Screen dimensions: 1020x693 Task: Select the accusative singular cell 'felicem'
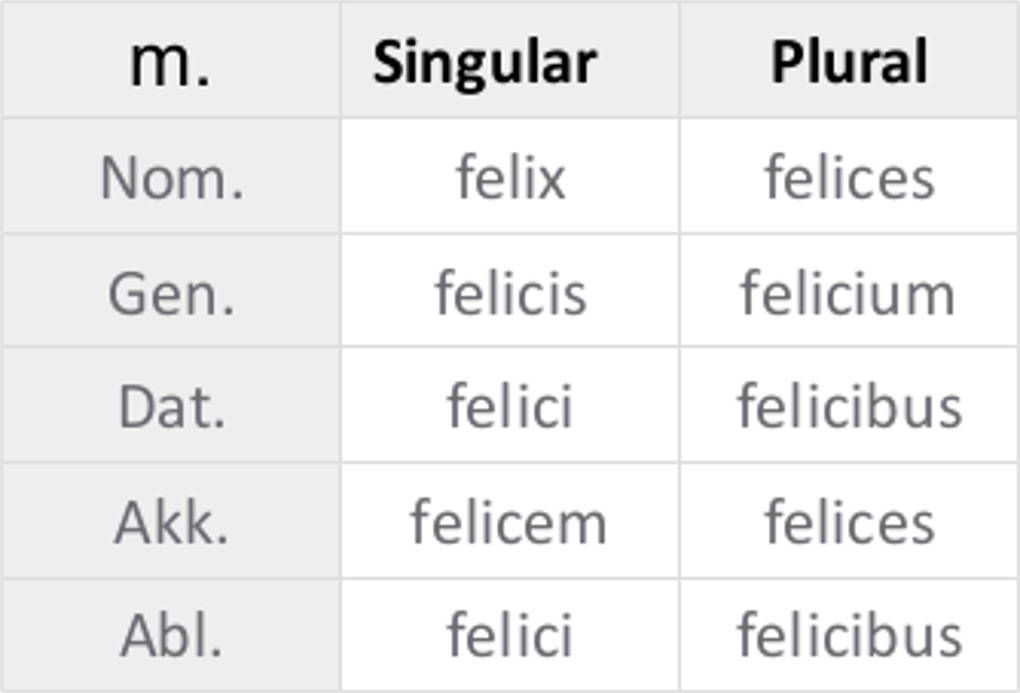508,522
